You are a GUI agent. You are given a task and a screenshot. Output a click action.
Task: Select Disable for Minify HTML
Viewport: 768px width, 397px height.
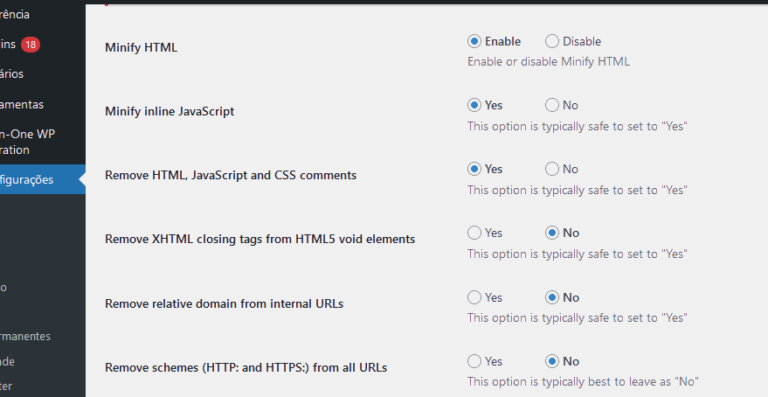(x=552, y=41)
